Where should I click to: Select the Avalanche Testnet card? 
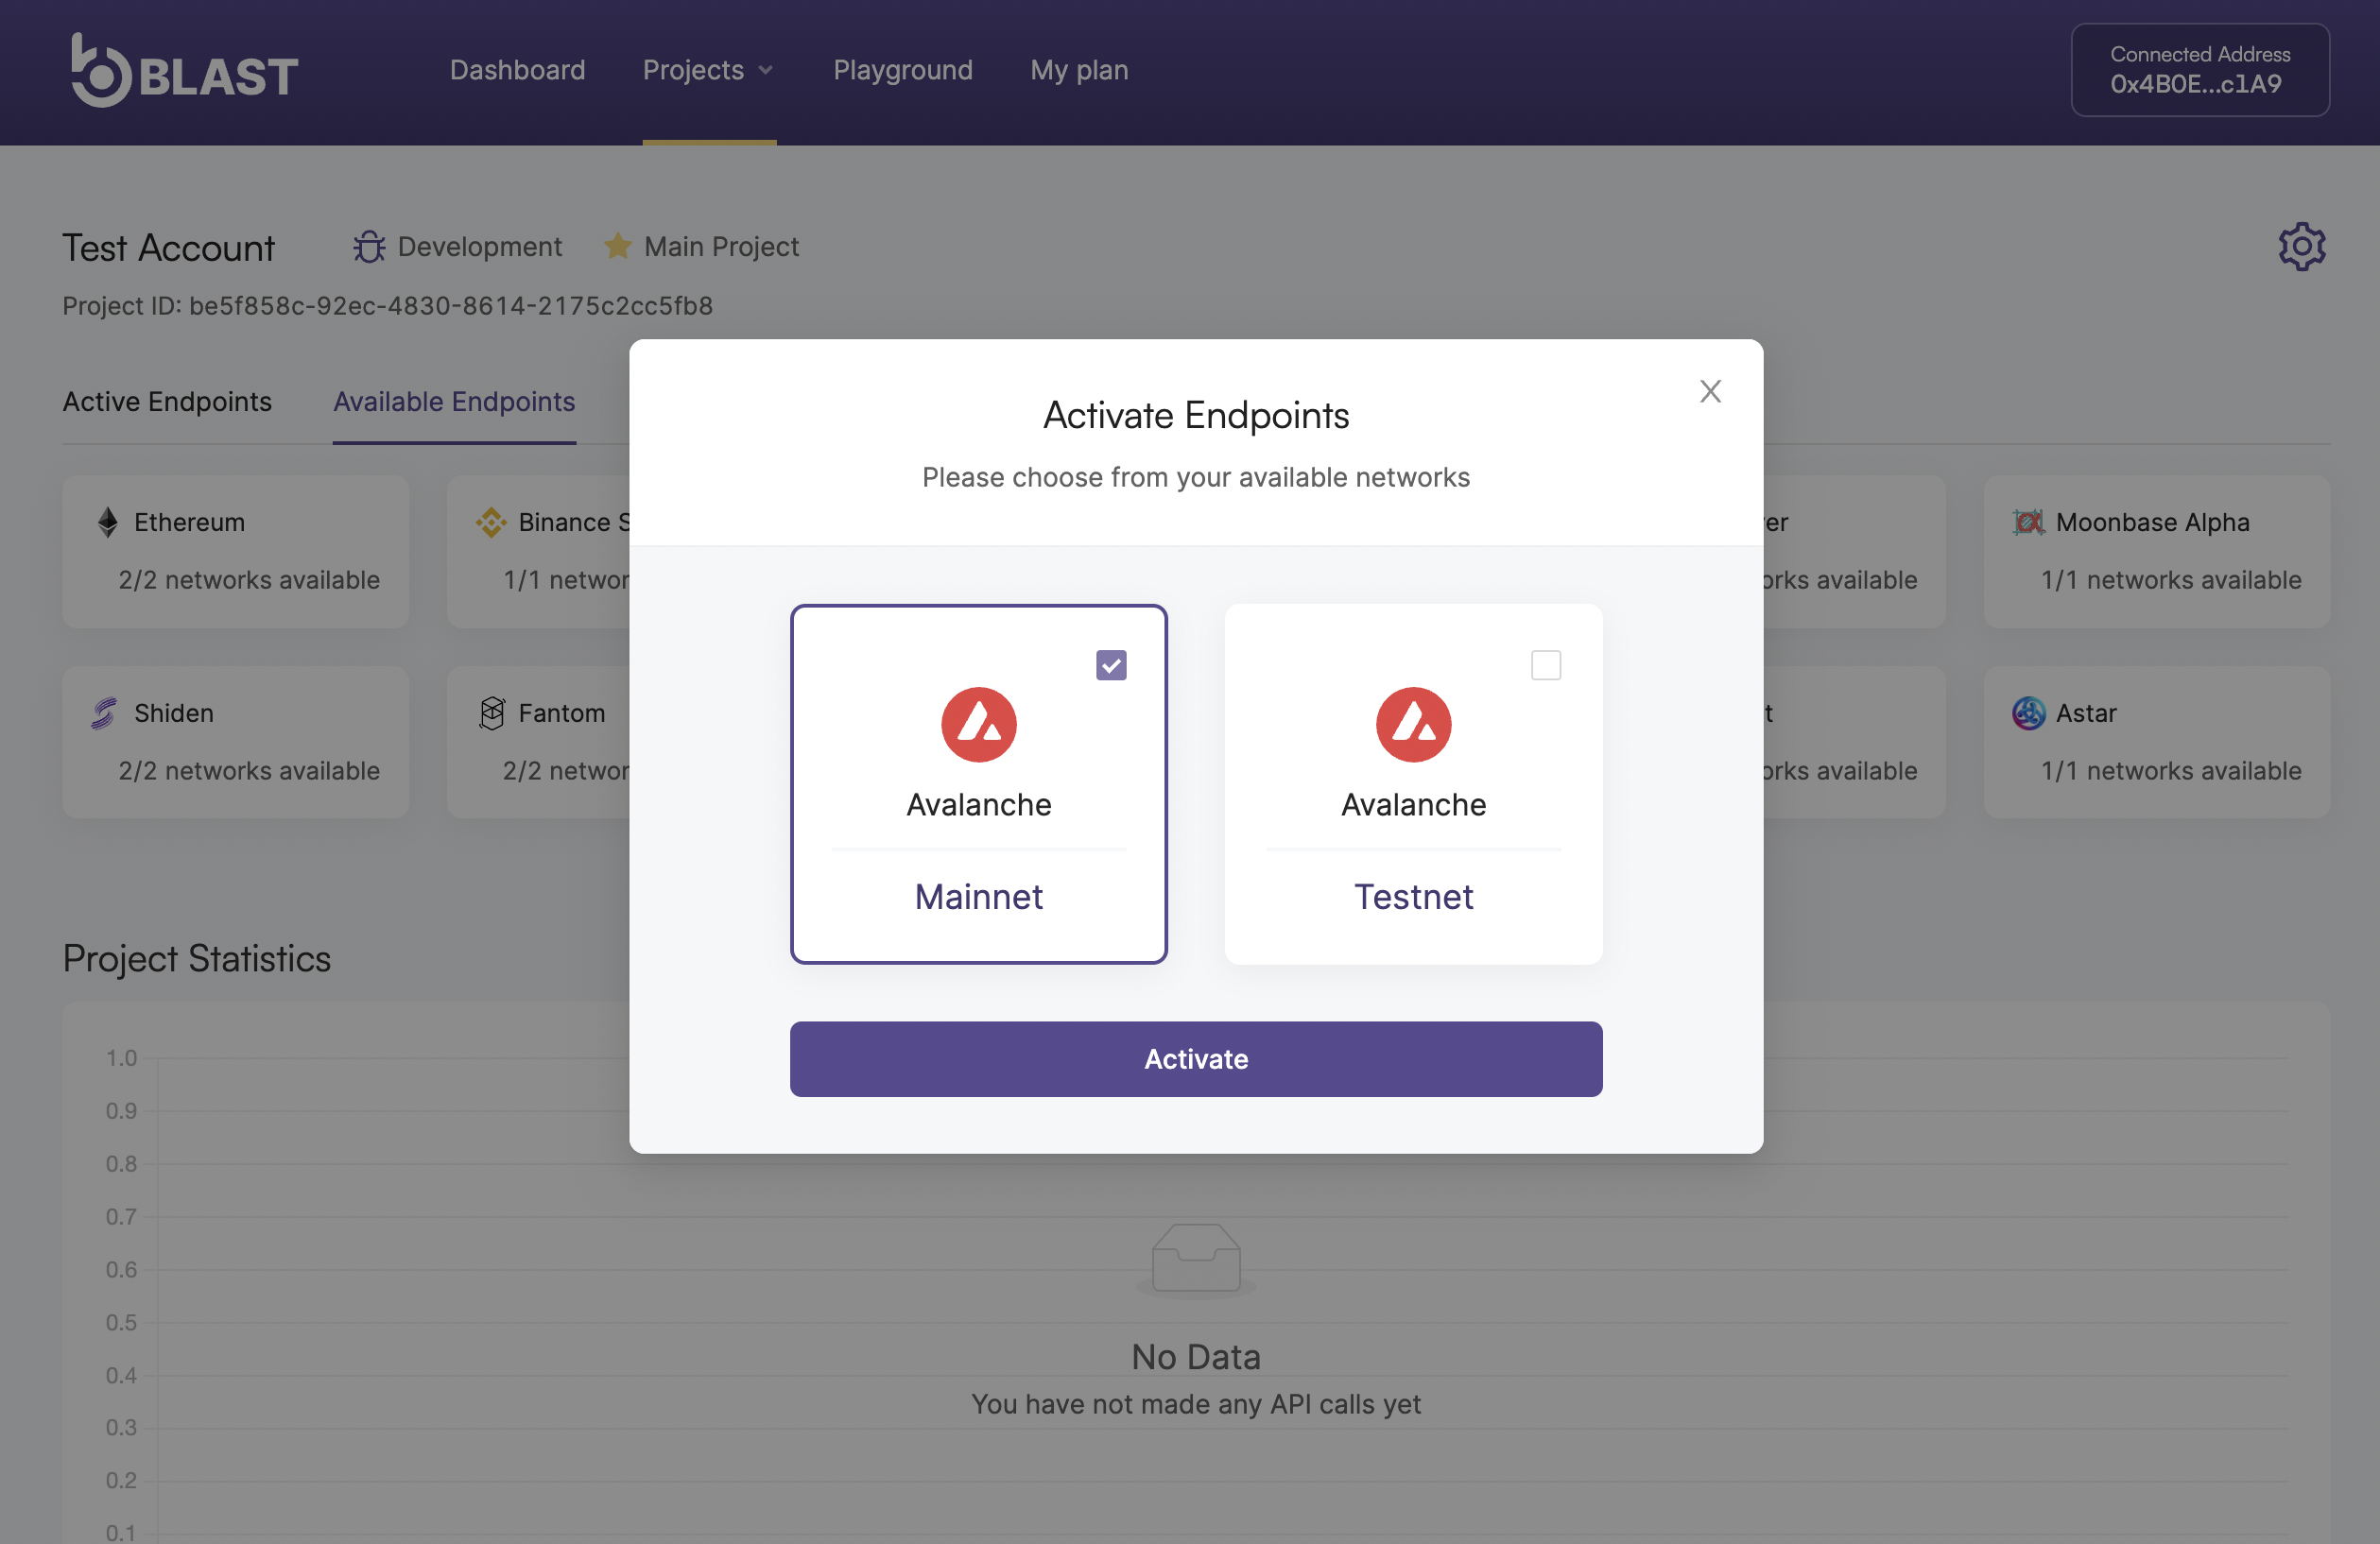coord(1413,784)
